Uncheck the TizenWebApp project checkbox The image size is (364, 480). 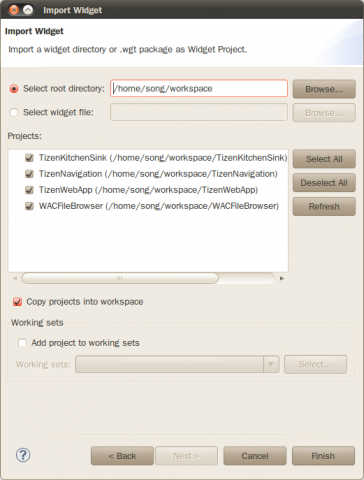click(29, 190)
